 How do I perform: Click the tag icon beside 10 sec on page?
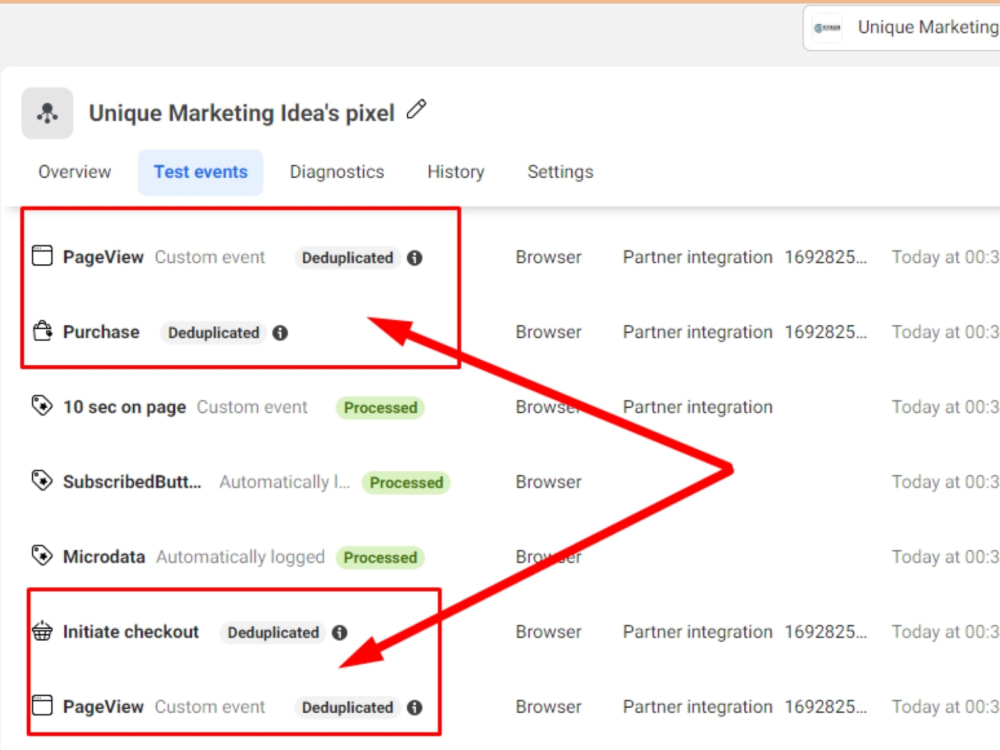click(41, 406)
